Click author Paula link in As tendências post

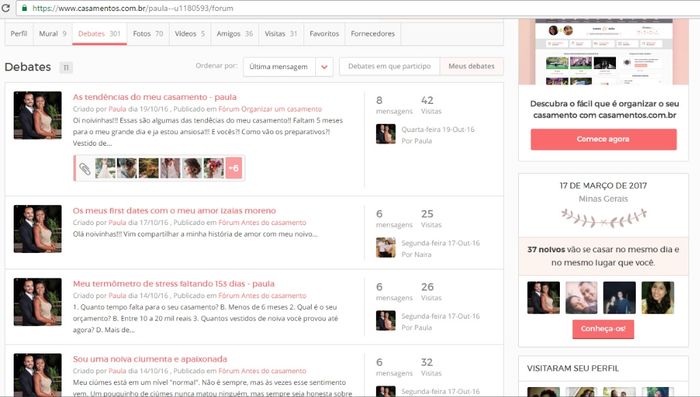tap(117, 109)
